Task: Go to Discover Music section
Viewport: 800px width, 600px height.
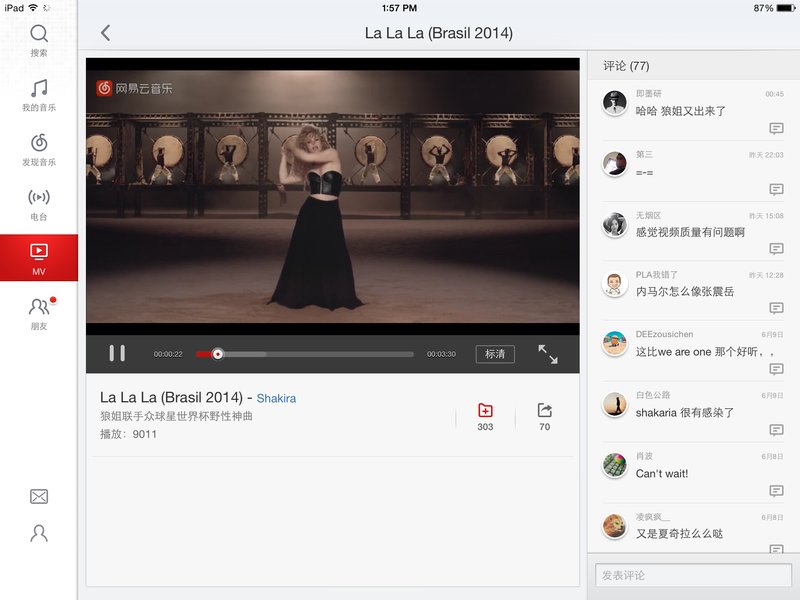Action: [39, 149]
